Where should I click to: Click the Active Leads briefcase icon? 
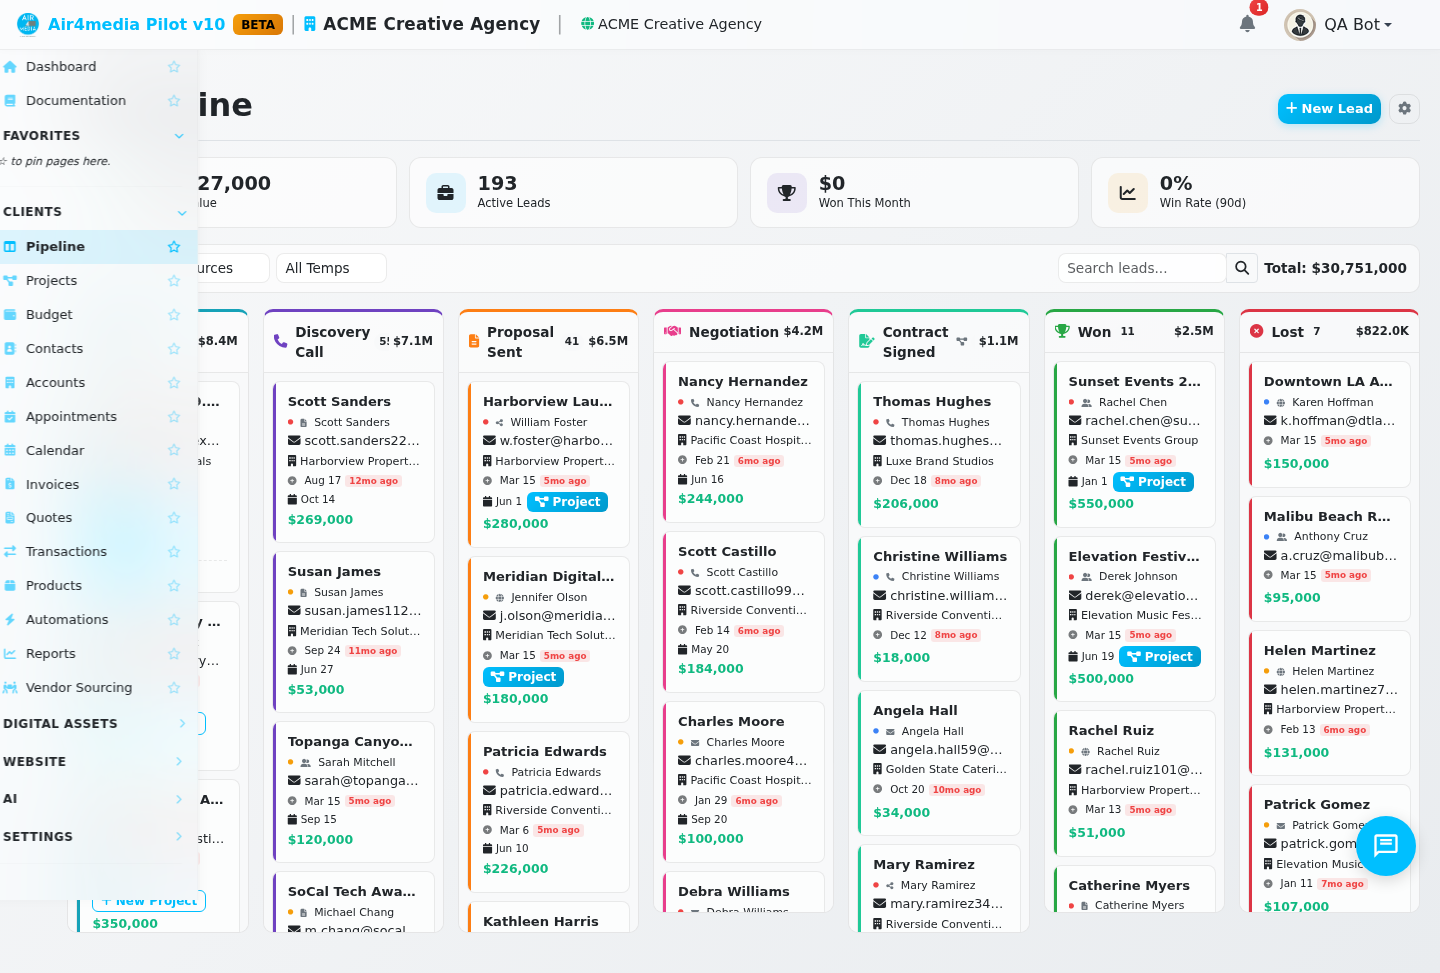446,193
